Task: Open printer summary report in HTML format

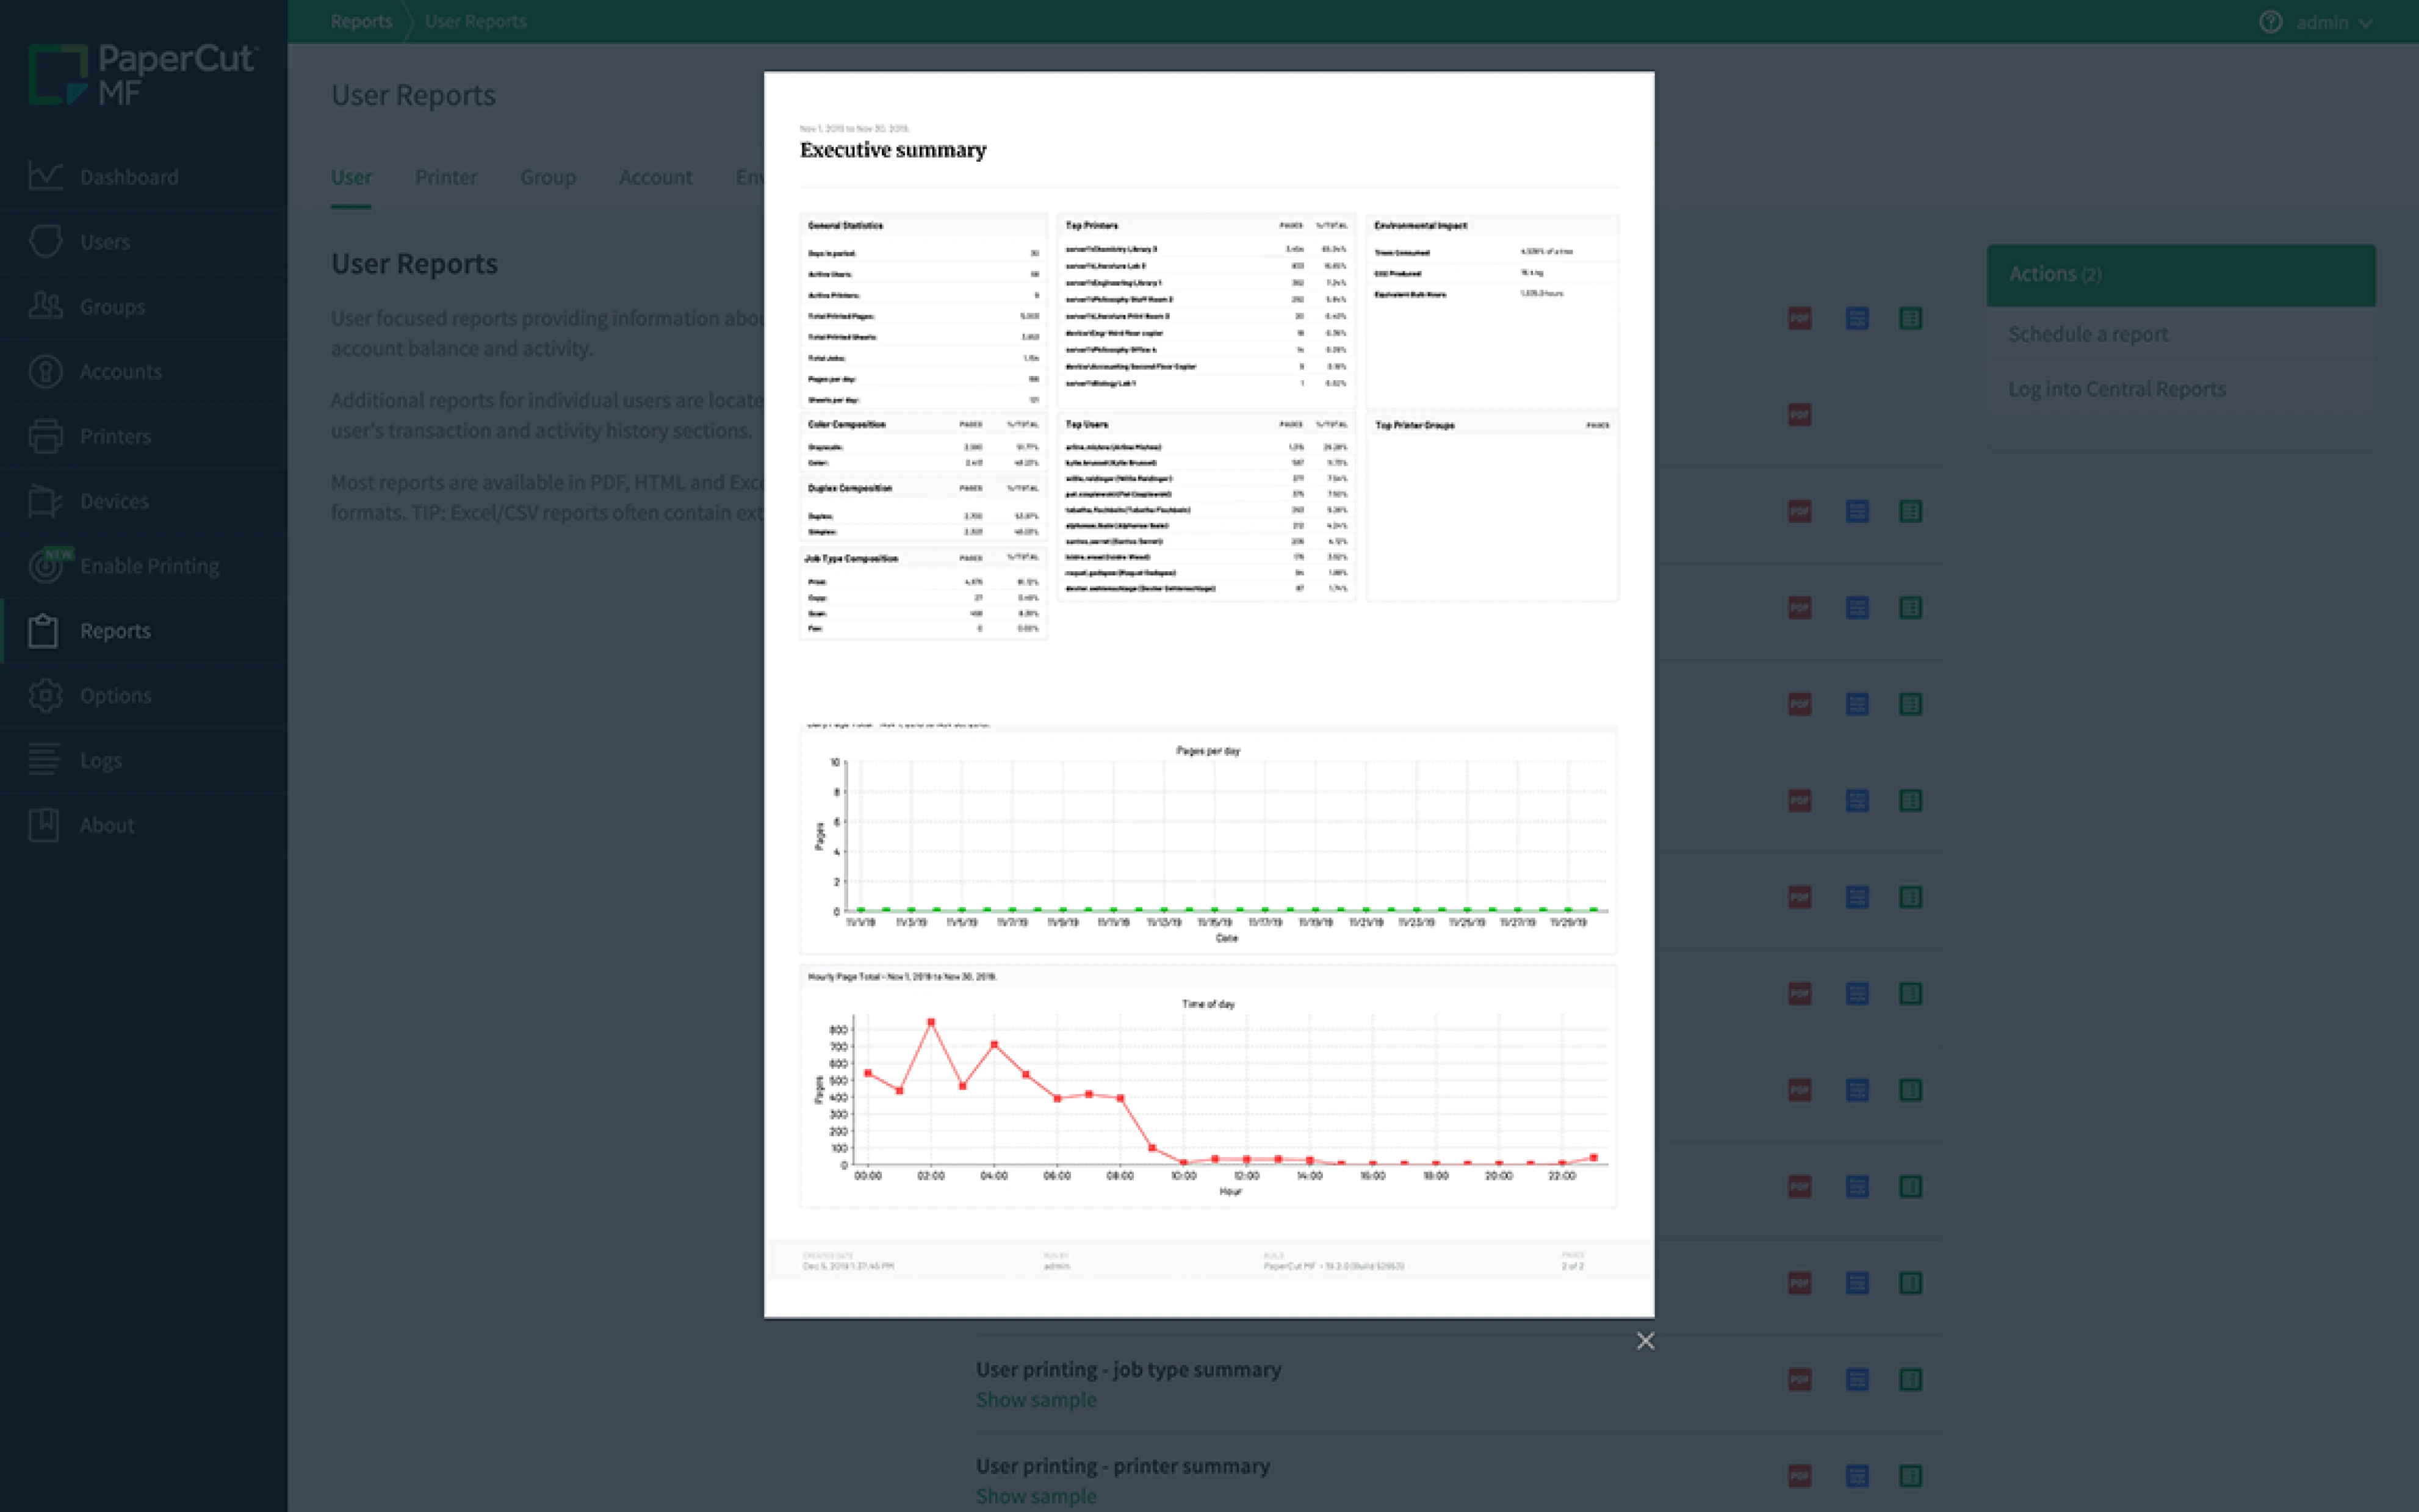Action: pyautogui.click(x=1857, y=1476)
